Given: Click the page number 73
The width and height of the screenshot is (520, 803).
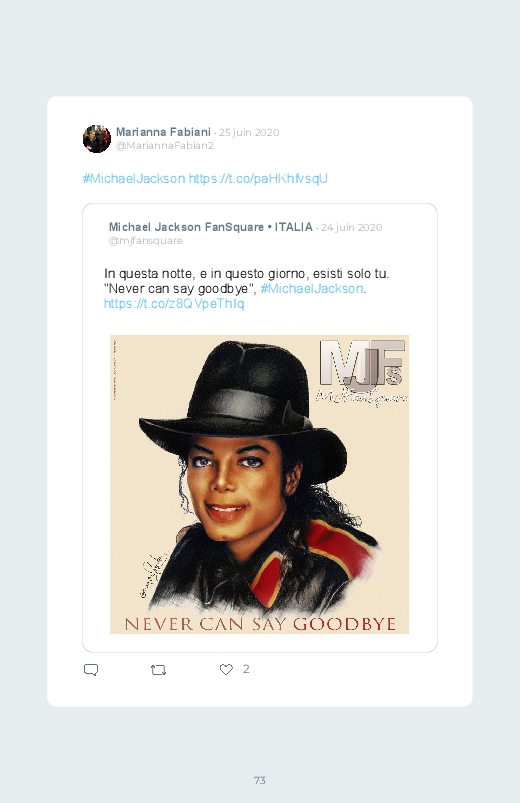Looking at the screenshot, I should [x=260, y=780].
